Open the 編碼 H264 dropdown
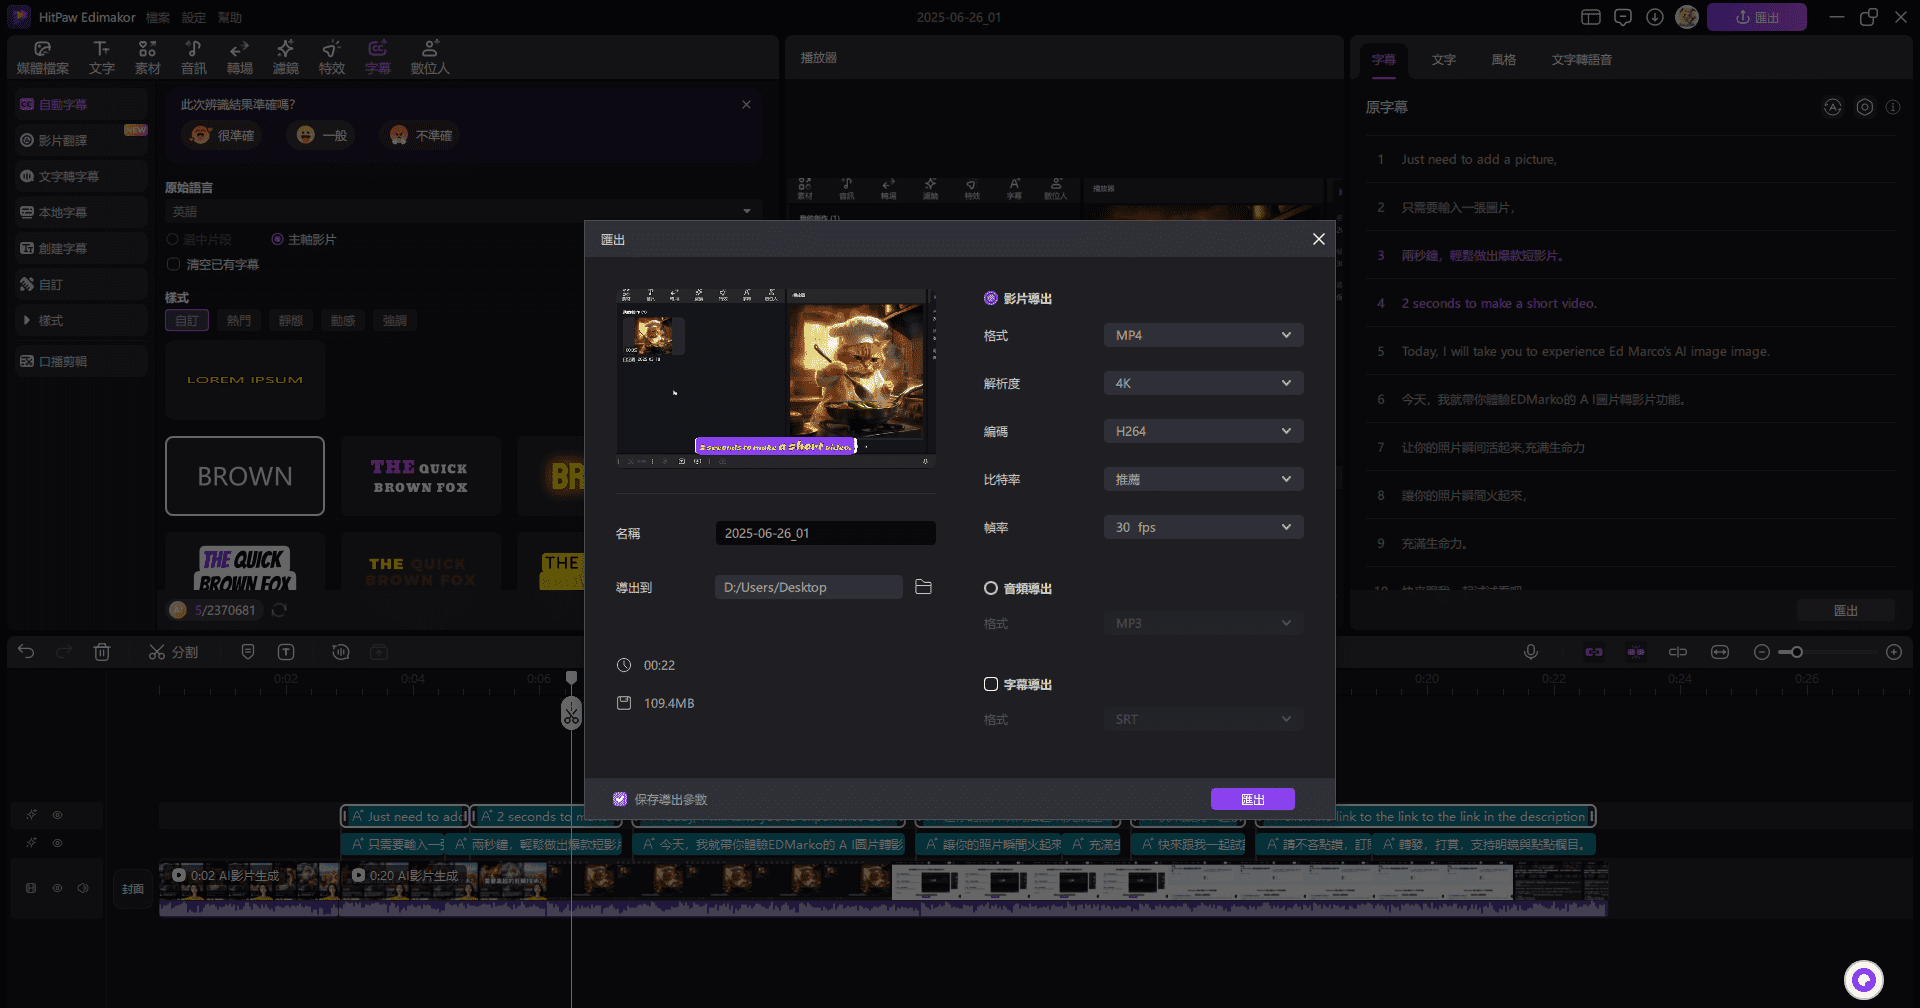Viewport: 1920px width, 1008px height. pyautogui.click(x=1203, y=431)
